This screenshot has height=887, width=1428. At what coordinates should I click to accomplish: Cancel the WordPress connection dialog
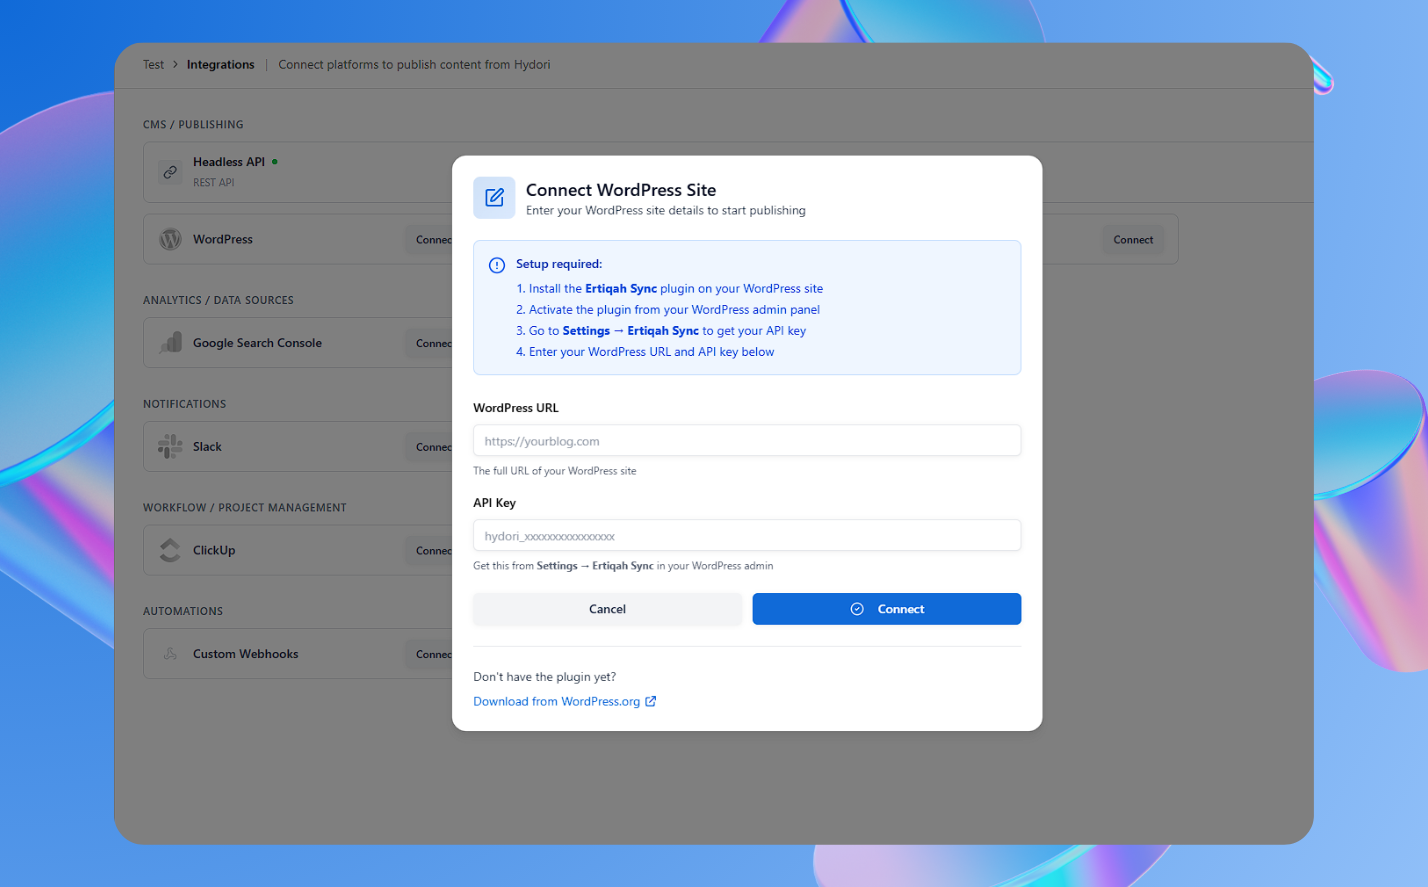[x=607, y=609]
